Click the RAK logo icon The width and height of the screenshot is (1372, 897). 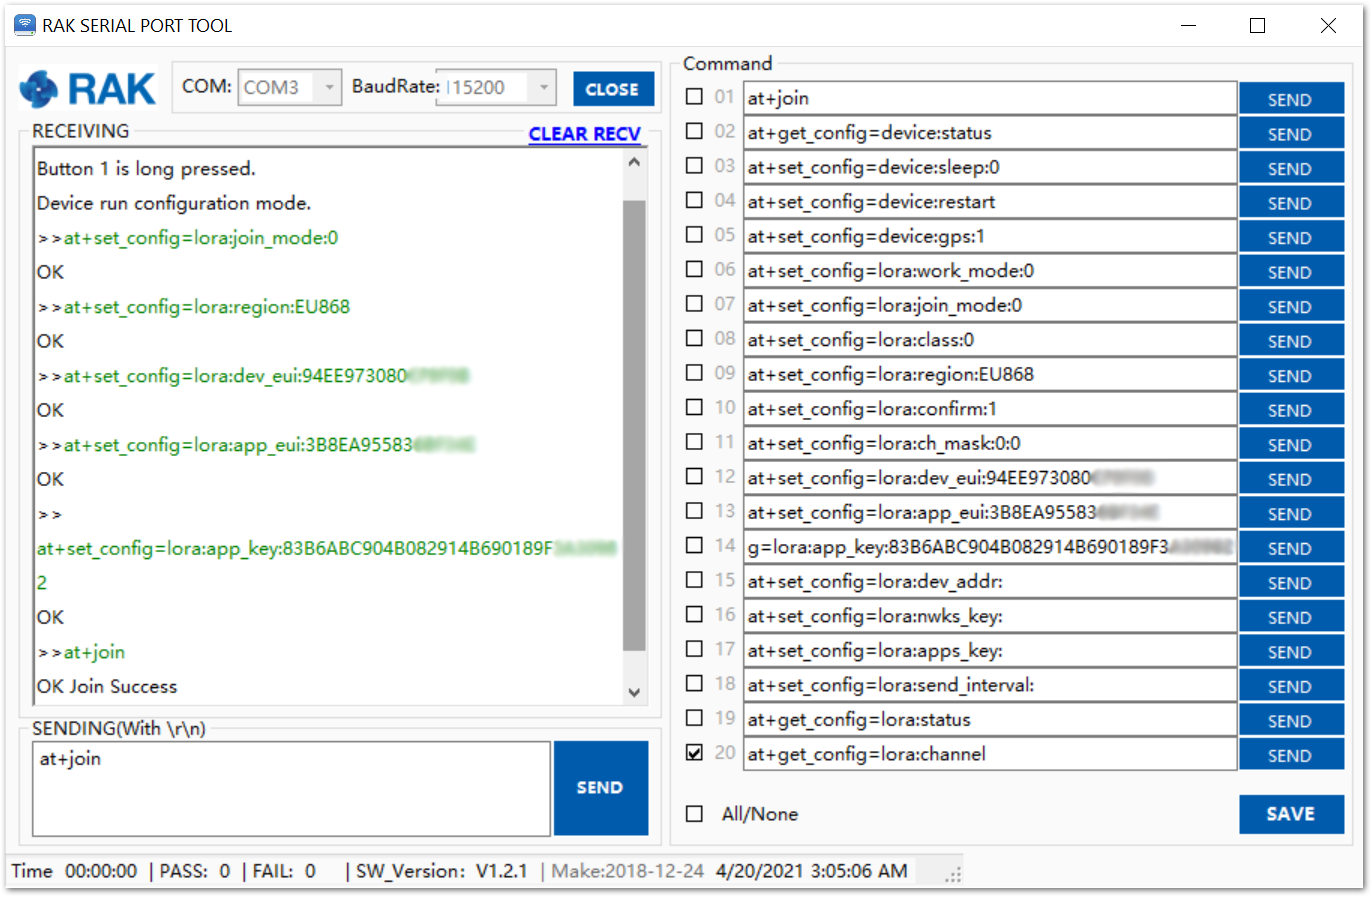click(40, 89)
